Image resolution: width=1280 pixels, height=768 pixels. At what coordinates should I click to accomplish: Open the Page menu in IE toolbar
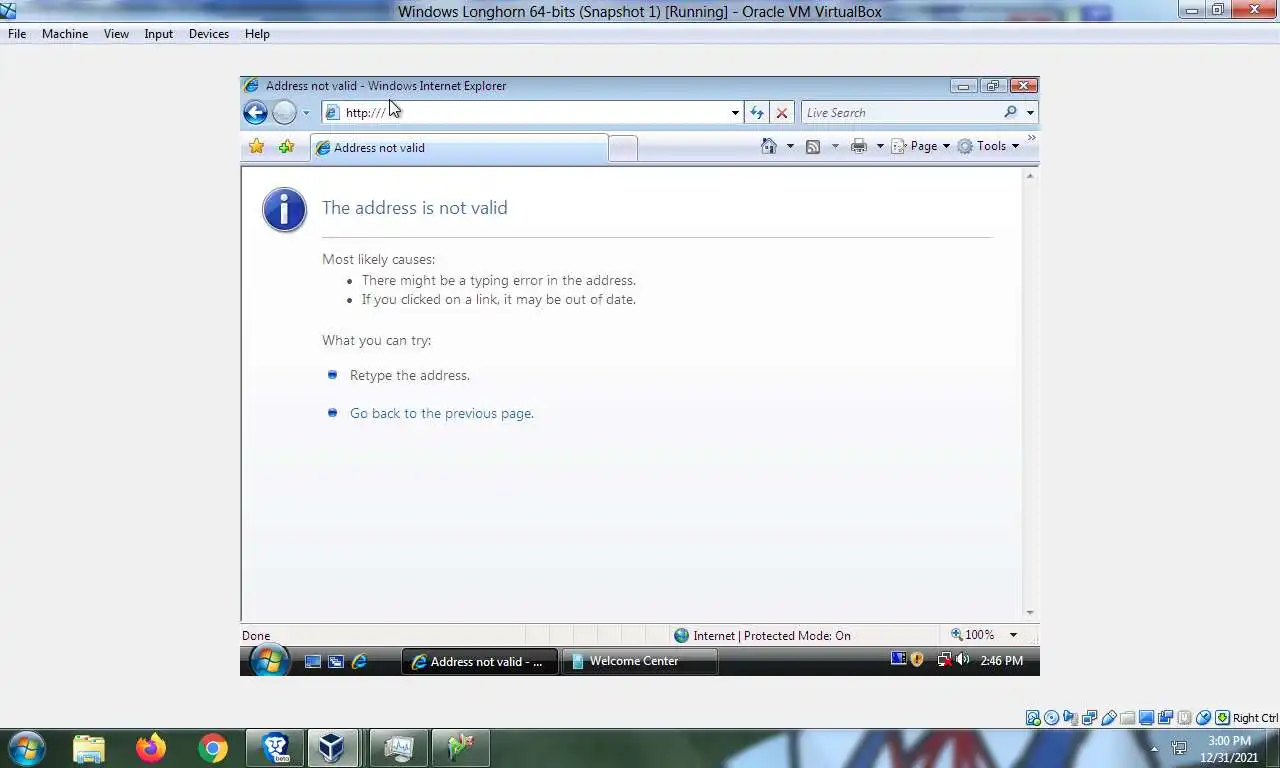(920, 146)
